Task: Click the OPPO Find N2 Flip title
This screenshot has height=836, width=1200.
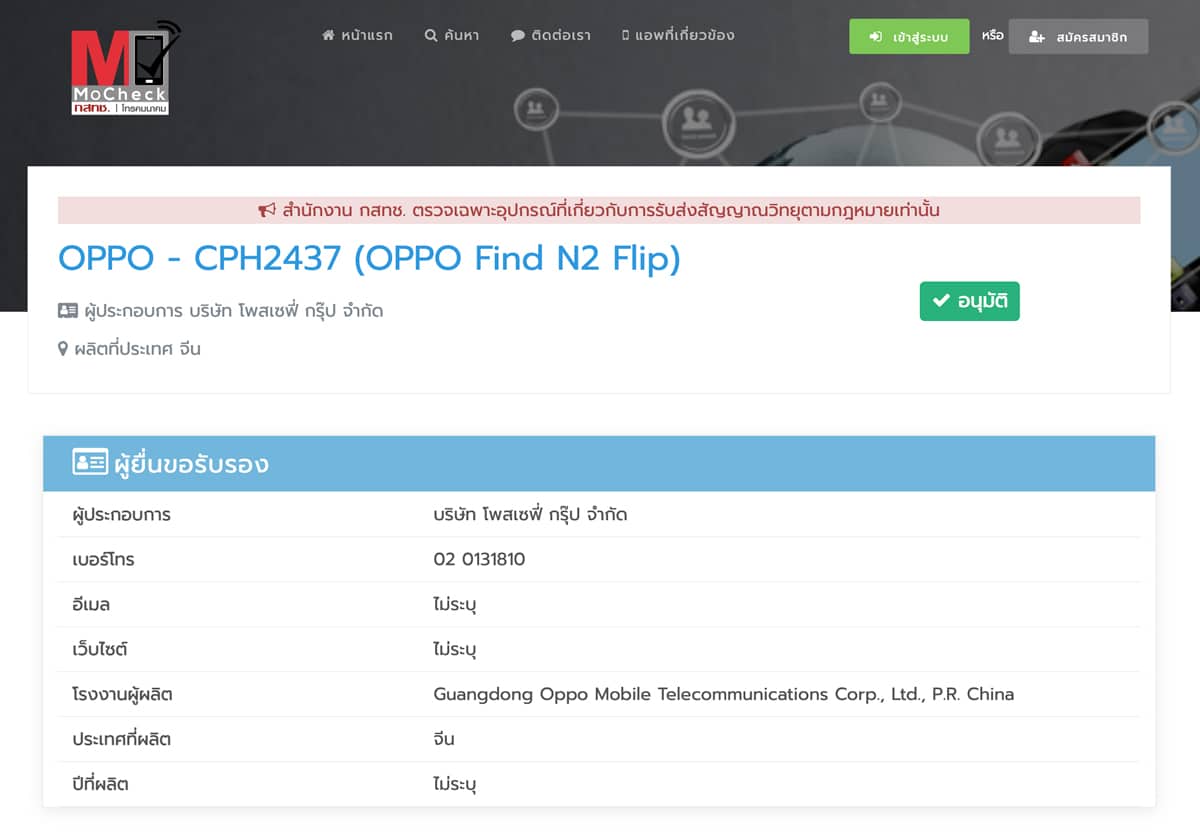Action: 369,259
